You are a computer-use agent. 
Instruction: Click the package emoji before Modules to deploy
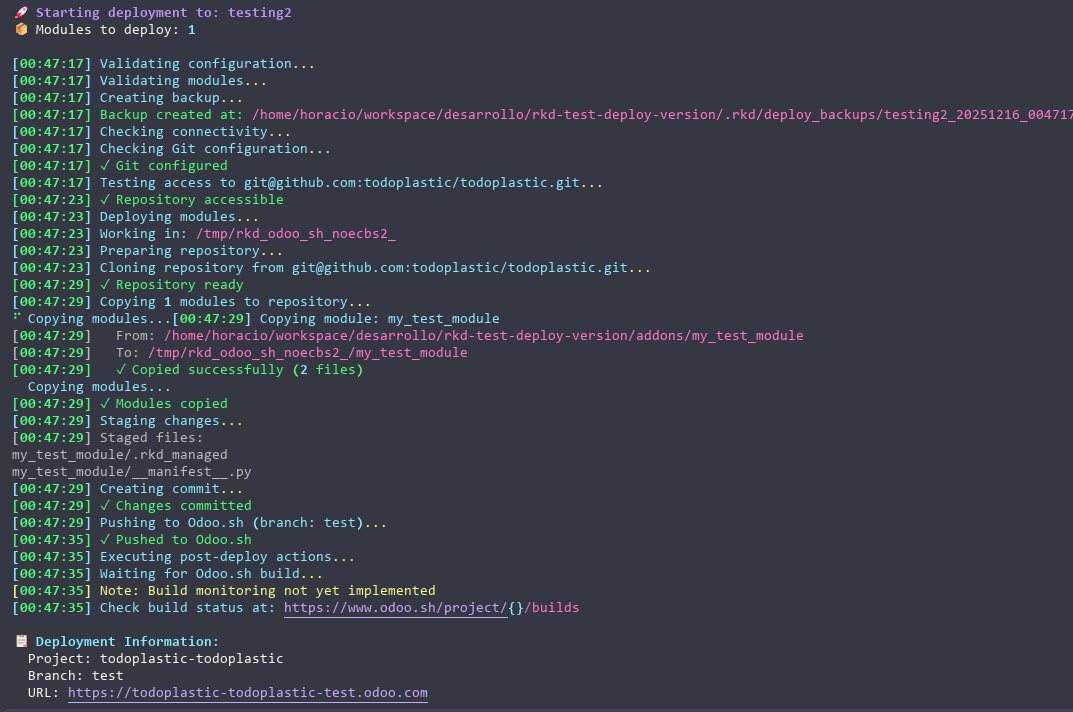pos(21,29)
